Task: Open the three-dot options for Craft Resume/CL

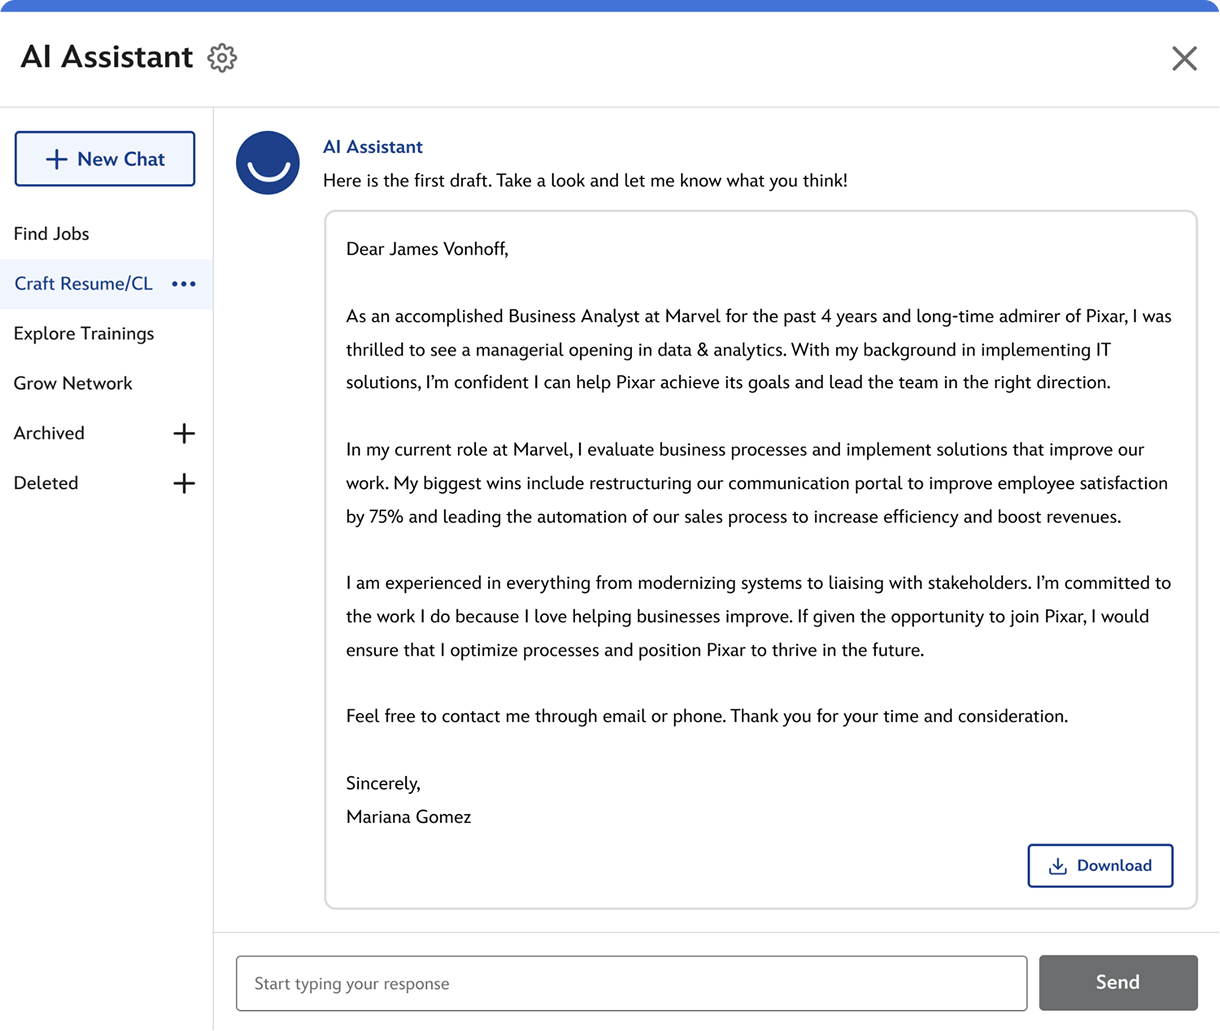Action: [x=184, y=284]
